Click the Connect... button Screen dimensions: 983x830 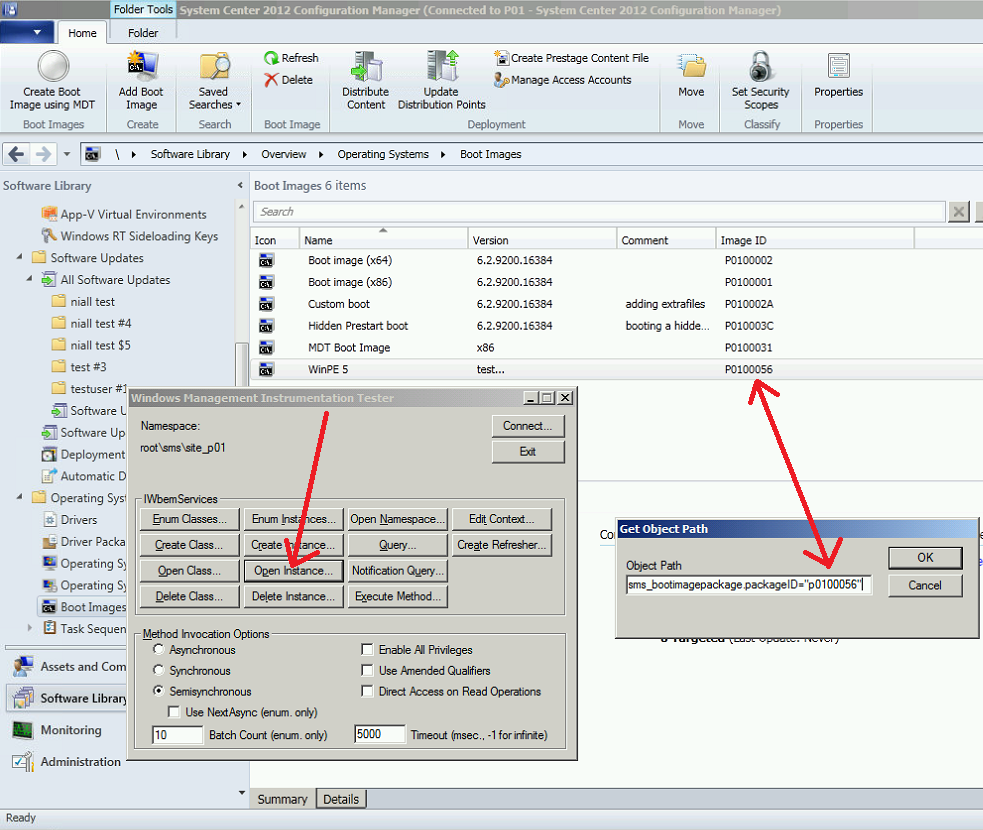(x=527, y=426)
